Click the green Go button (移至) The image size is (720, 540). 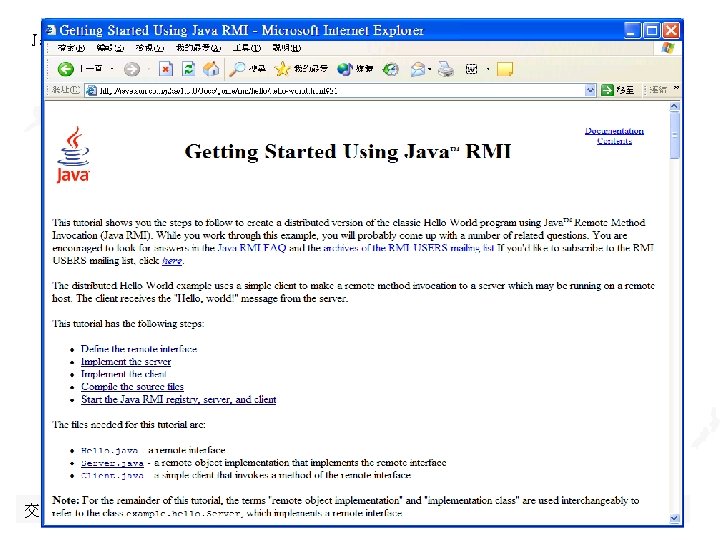coord(617,90)
